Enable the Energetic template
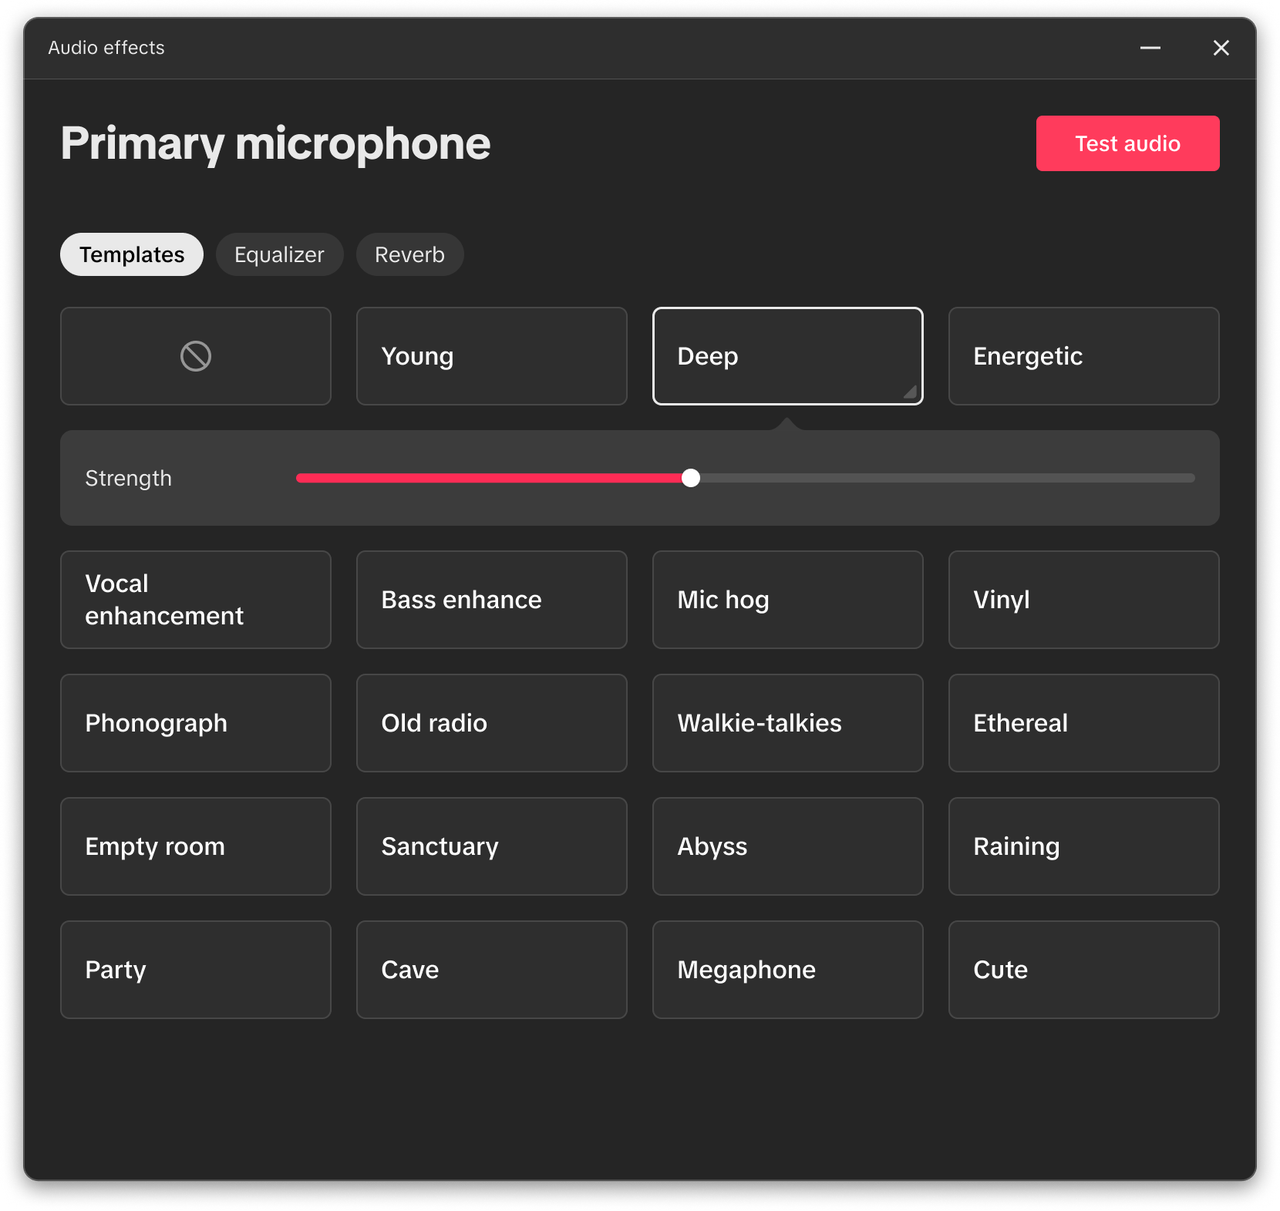 pyautogui.click(x=1083, y=356)
